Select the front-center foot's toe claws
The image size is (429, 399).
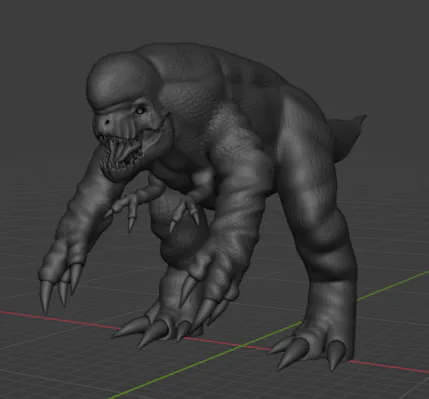click(150, 330)
